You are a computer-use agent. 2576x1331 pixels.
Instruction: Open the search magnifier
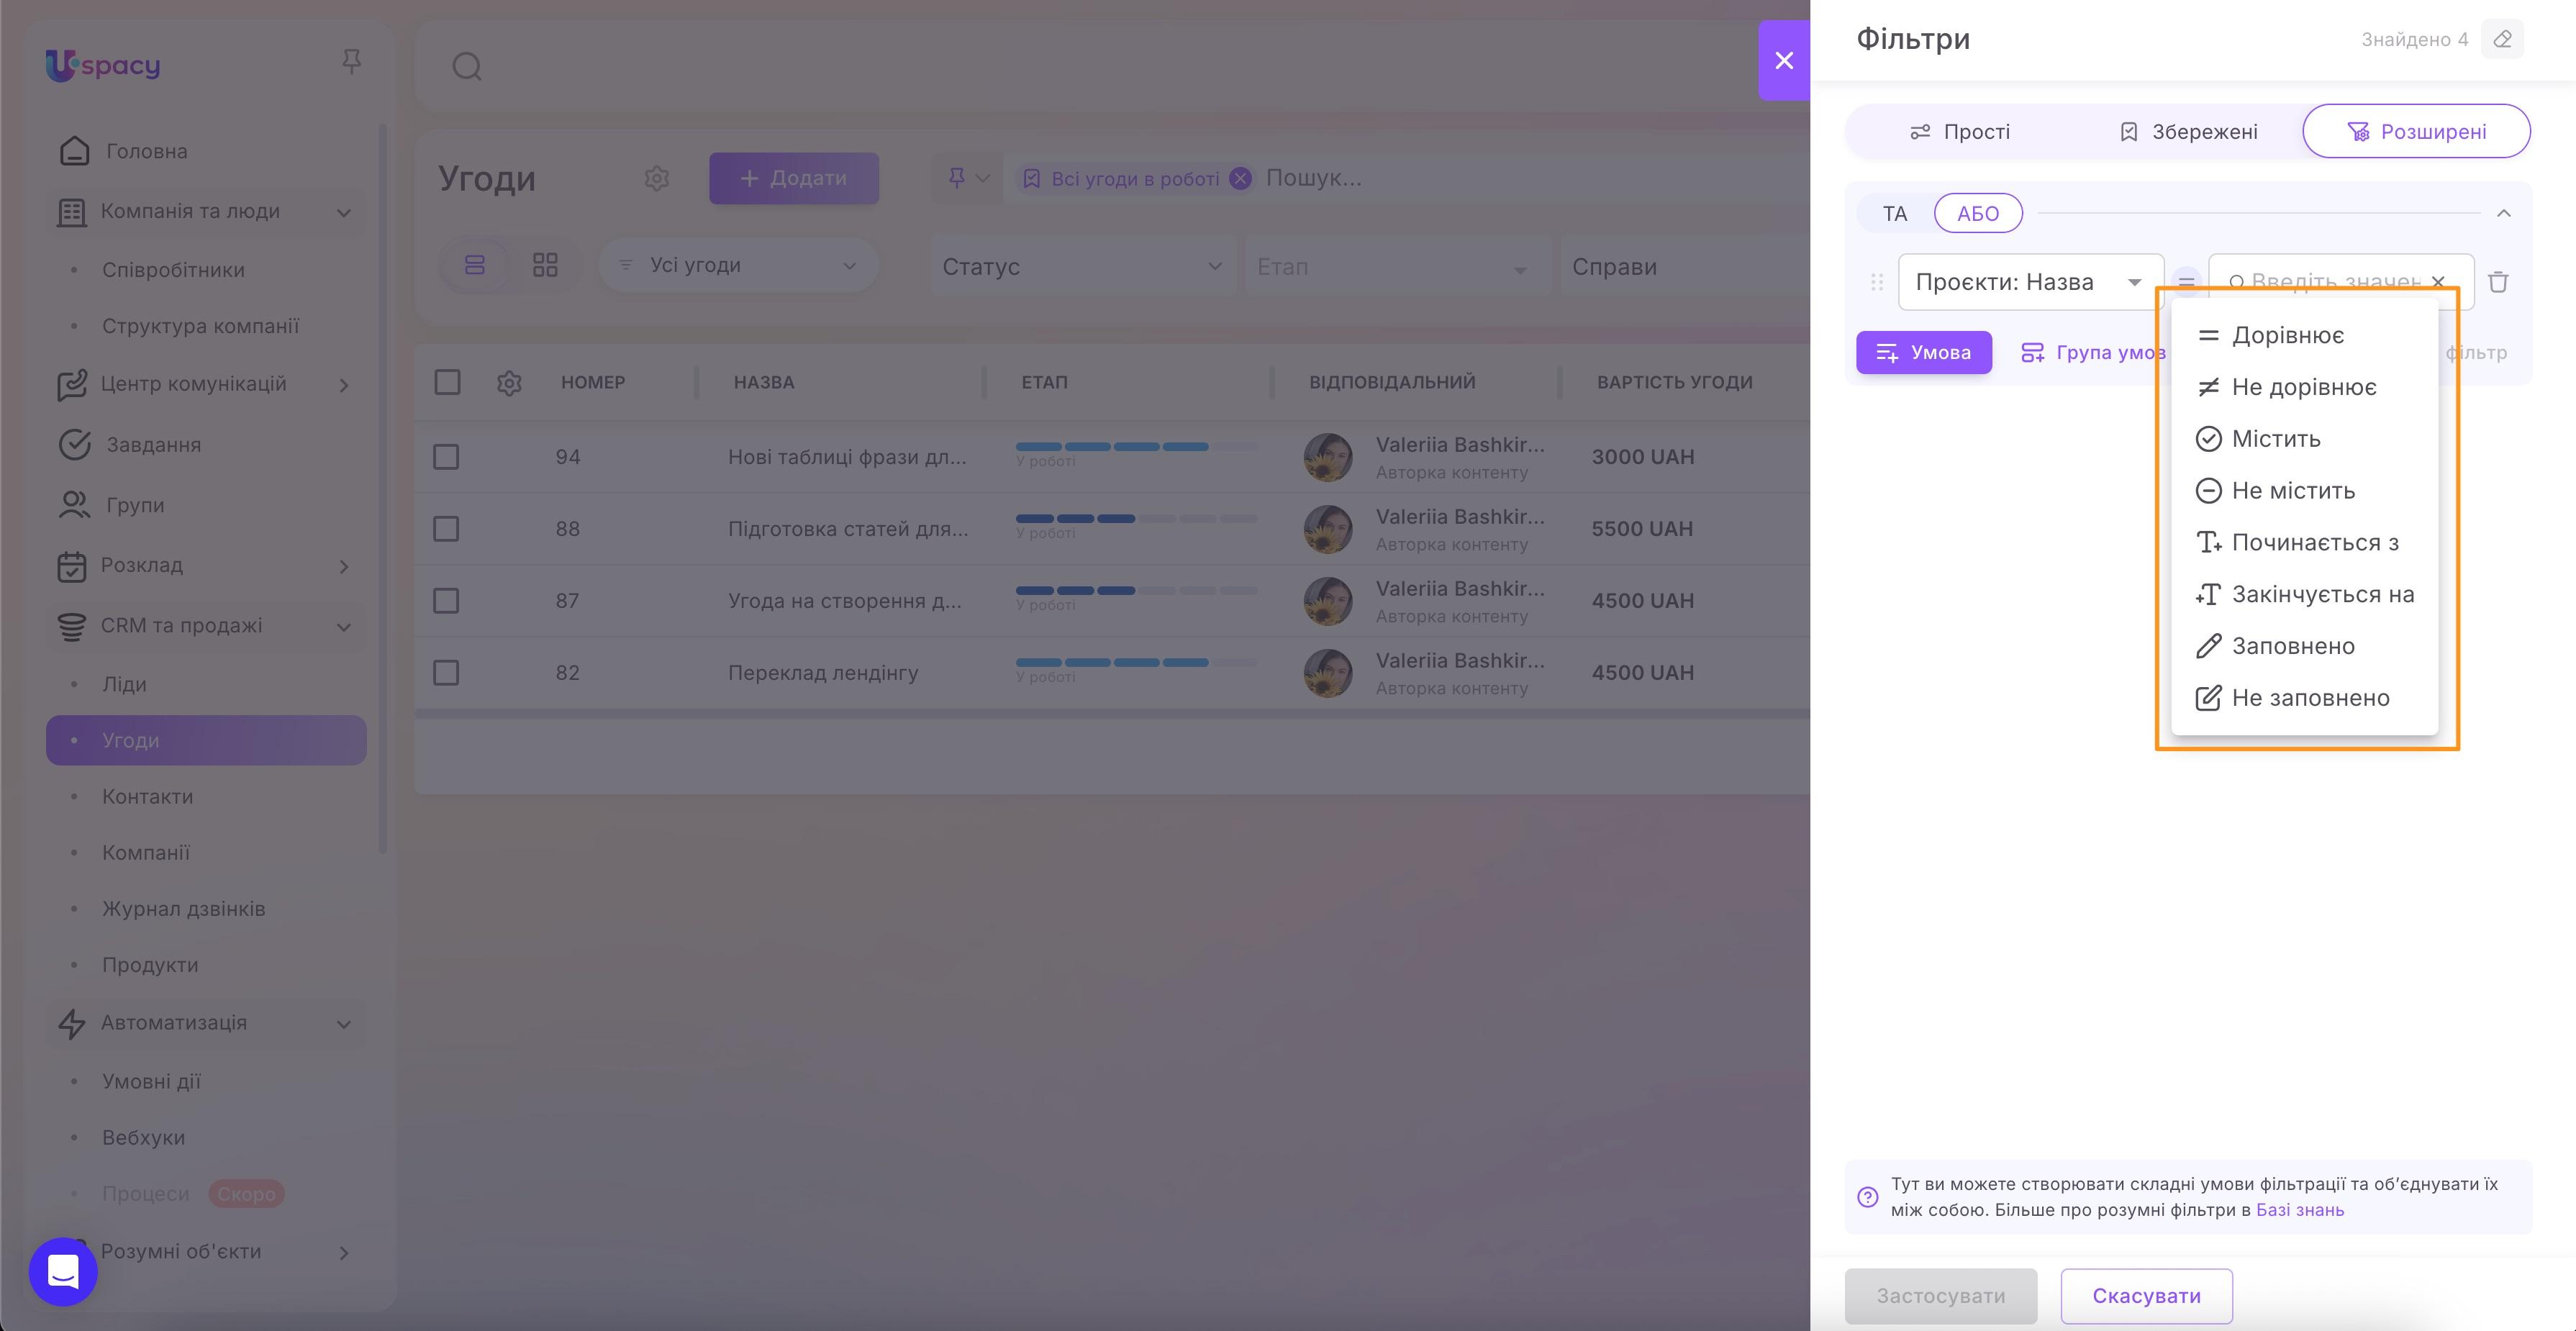pos(466,66)
